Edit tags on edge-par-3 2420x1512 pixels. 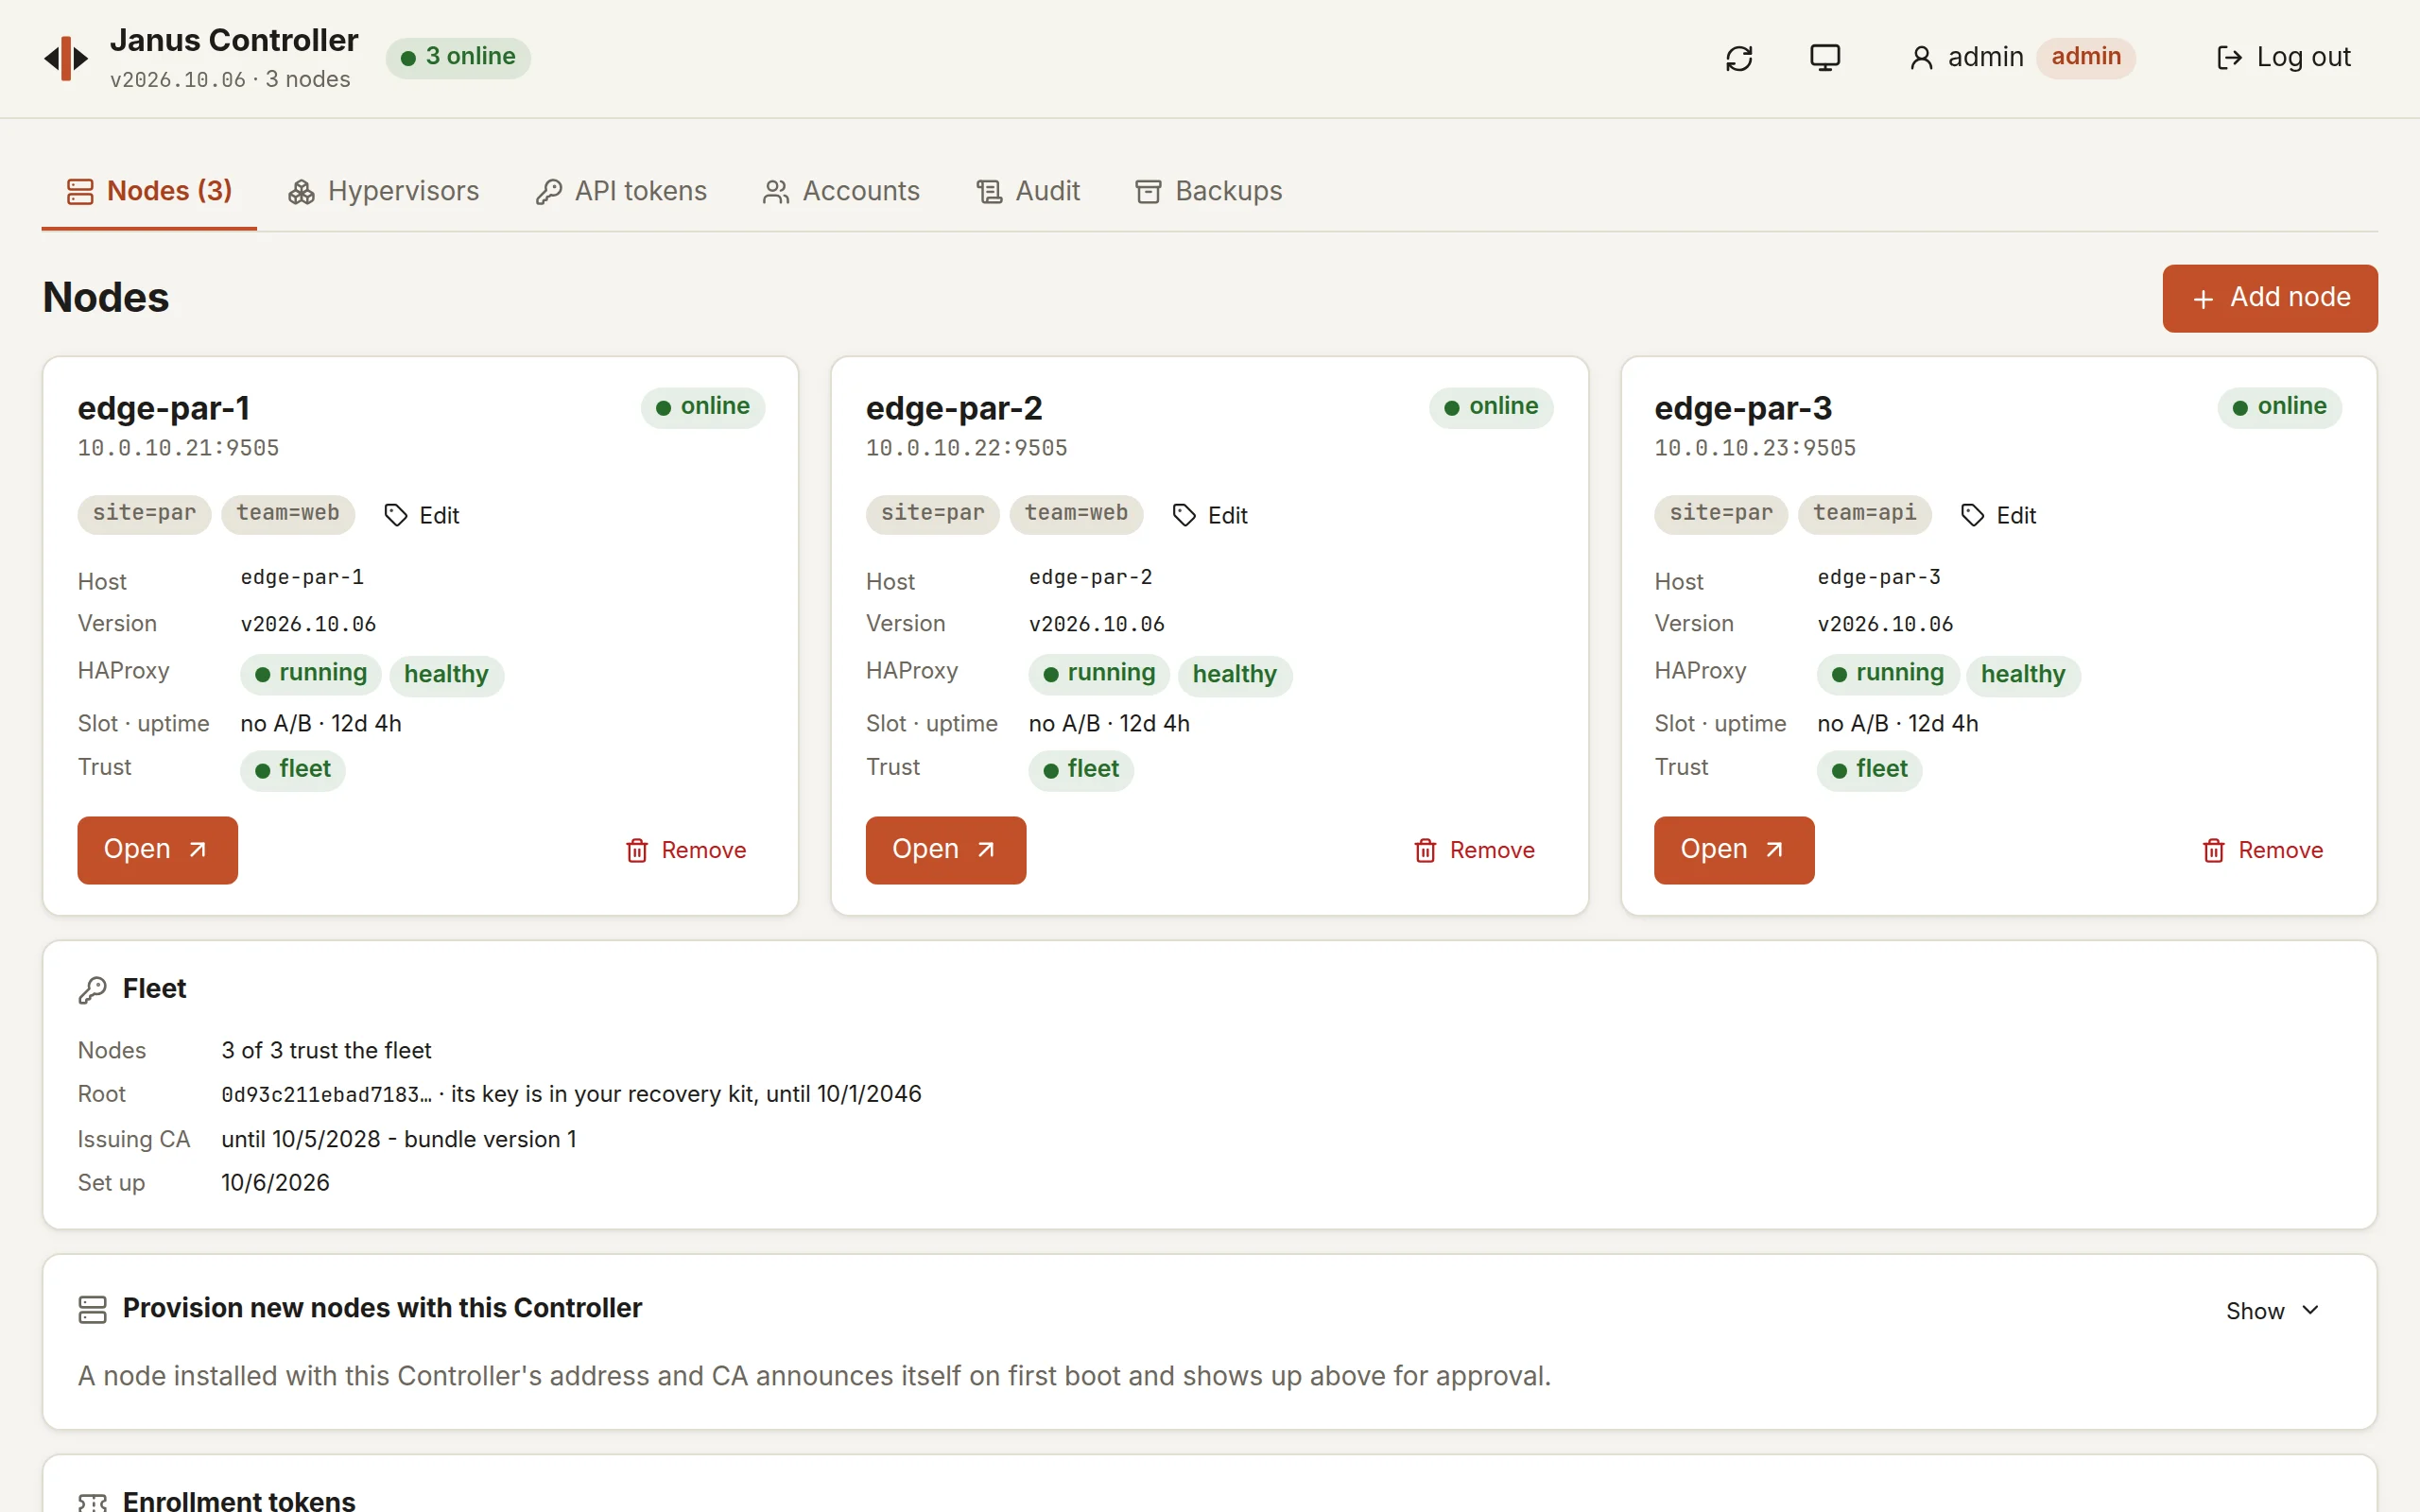pyautogui.click(x=1998, y=515)
